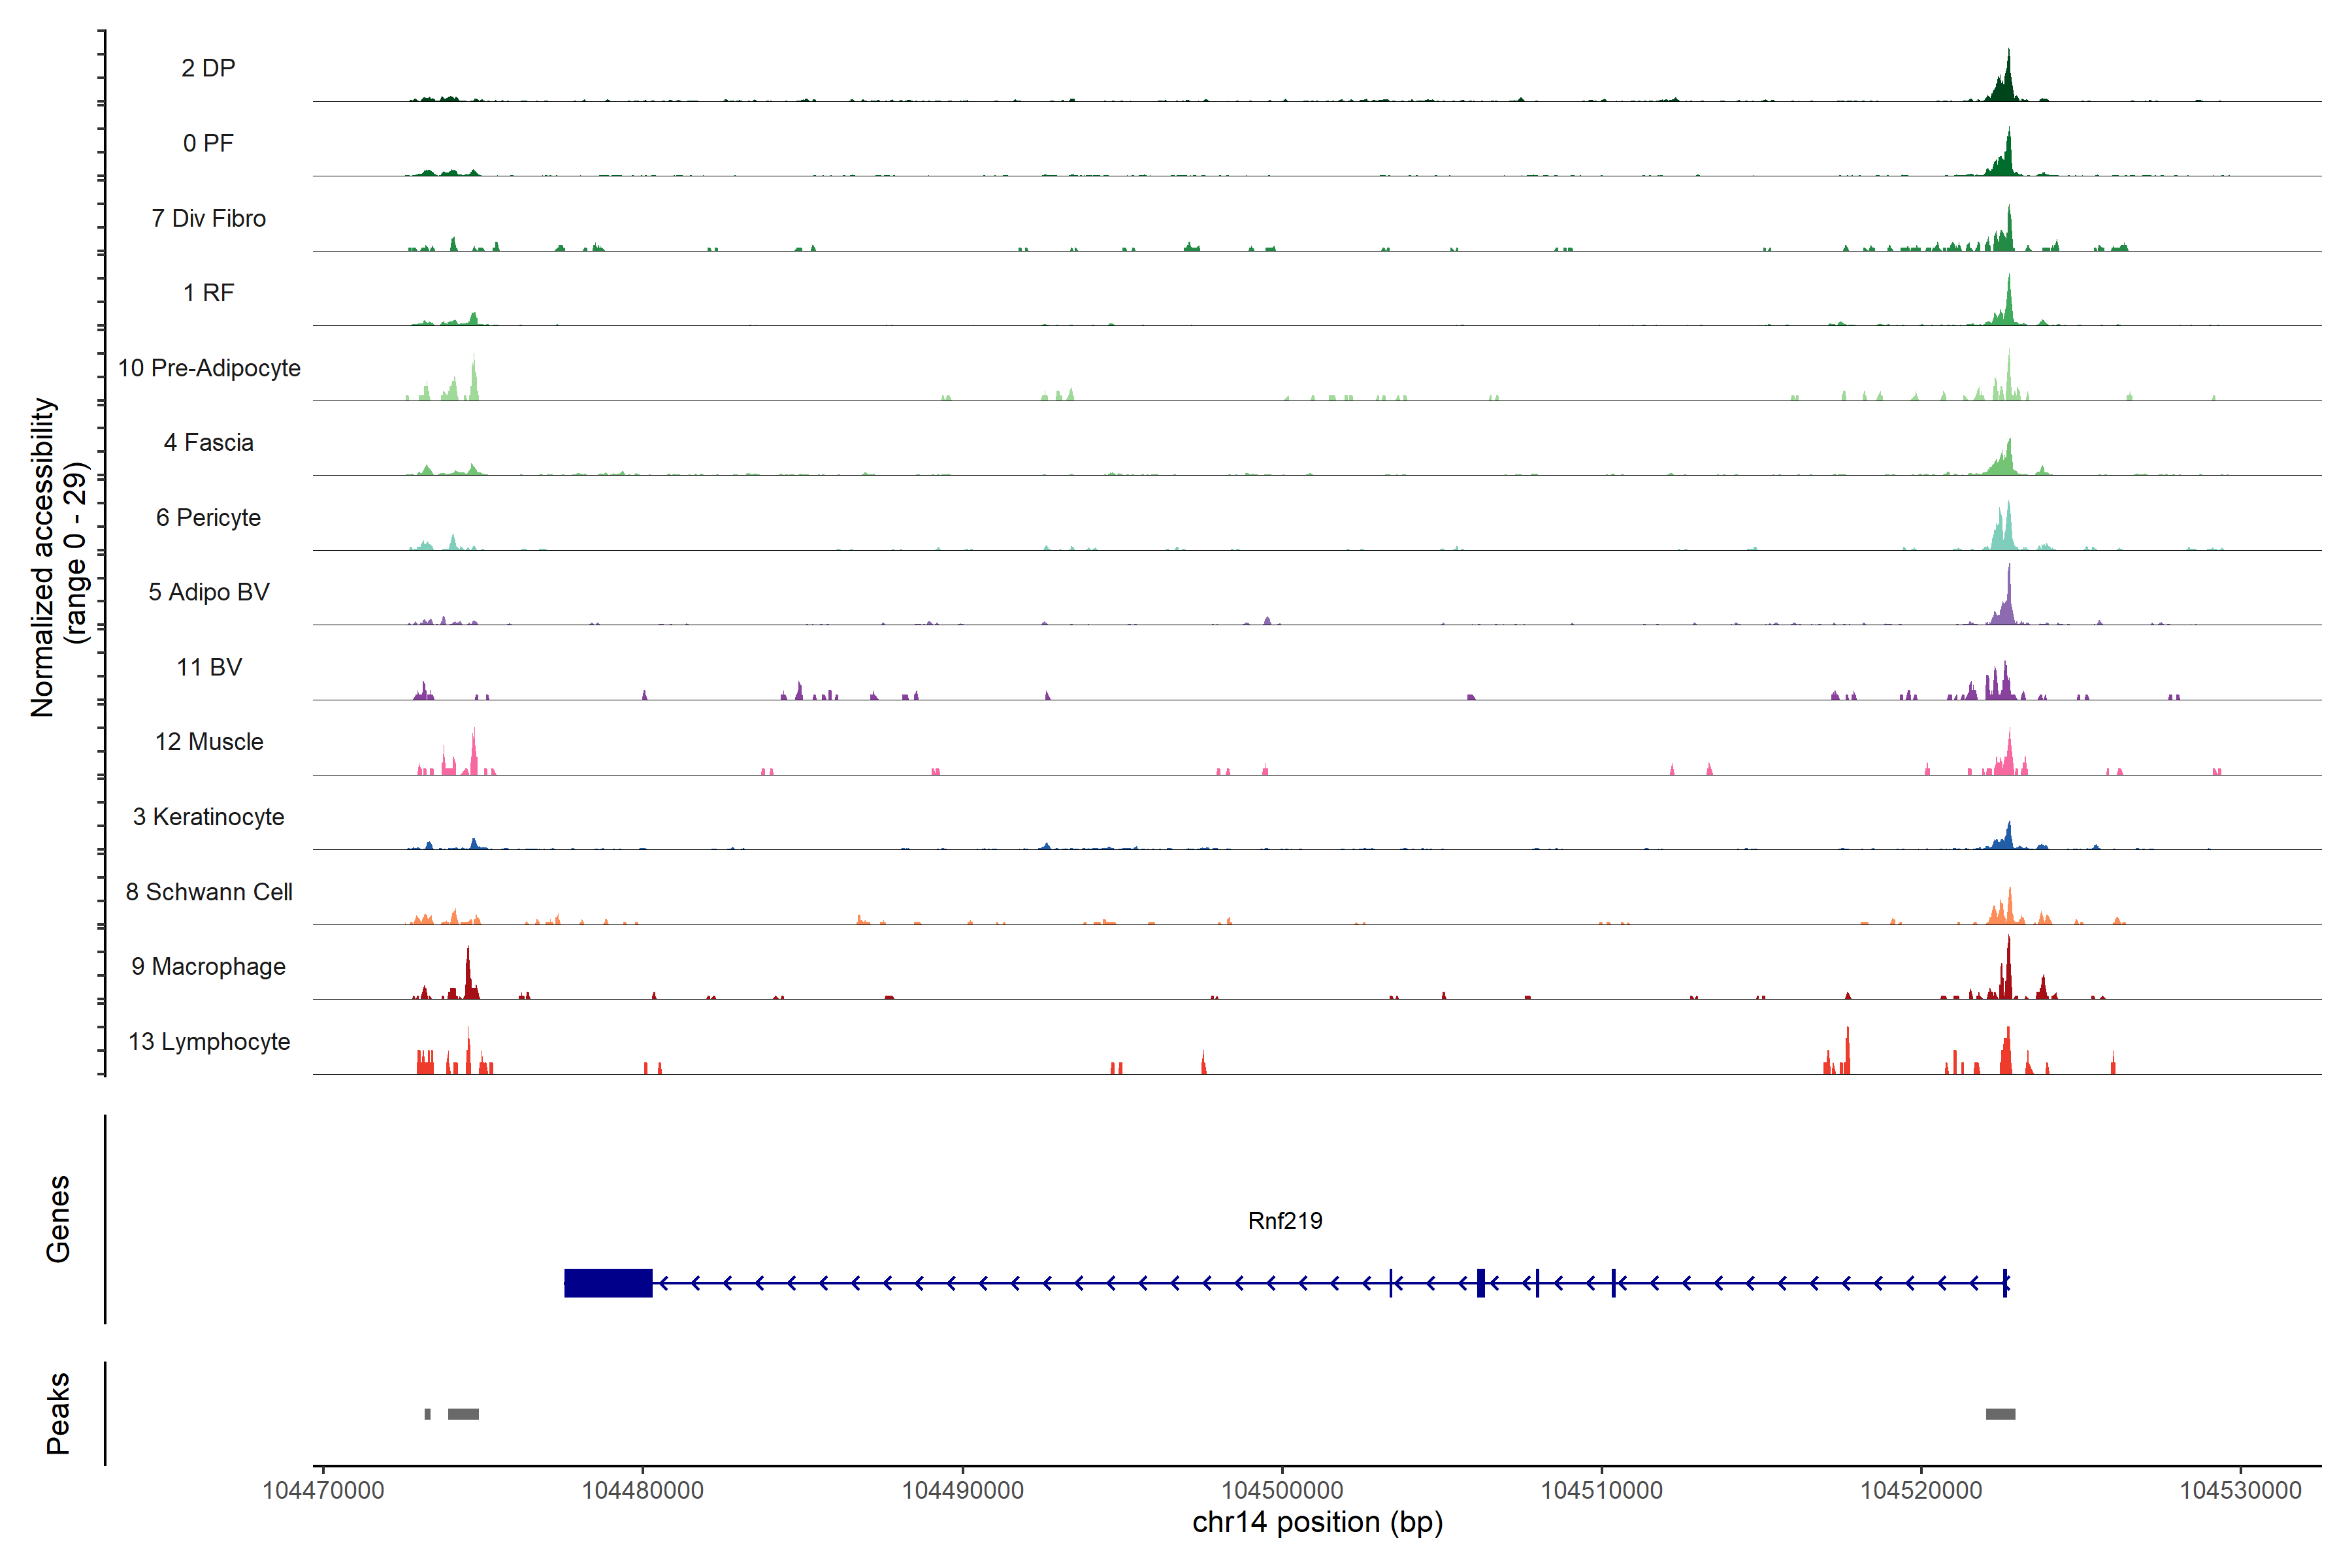This screenshot has height=1568, width=2352.
Task: Click the chr14 position (bp) axis title
Action: pos(1317,1523)
